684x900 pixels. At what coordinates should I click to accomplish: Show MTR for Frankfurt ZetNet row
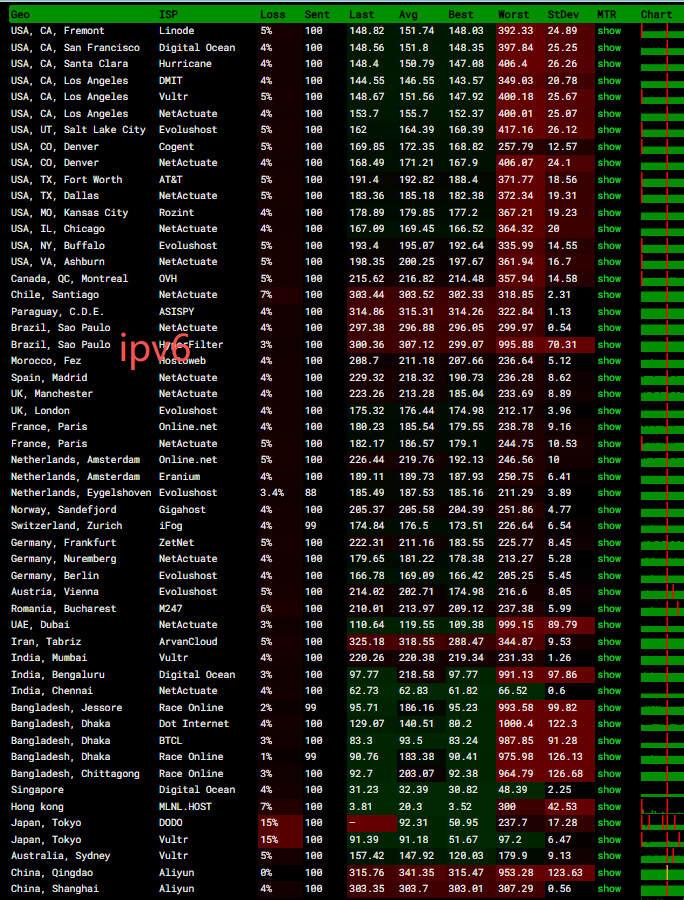[609, 543]
